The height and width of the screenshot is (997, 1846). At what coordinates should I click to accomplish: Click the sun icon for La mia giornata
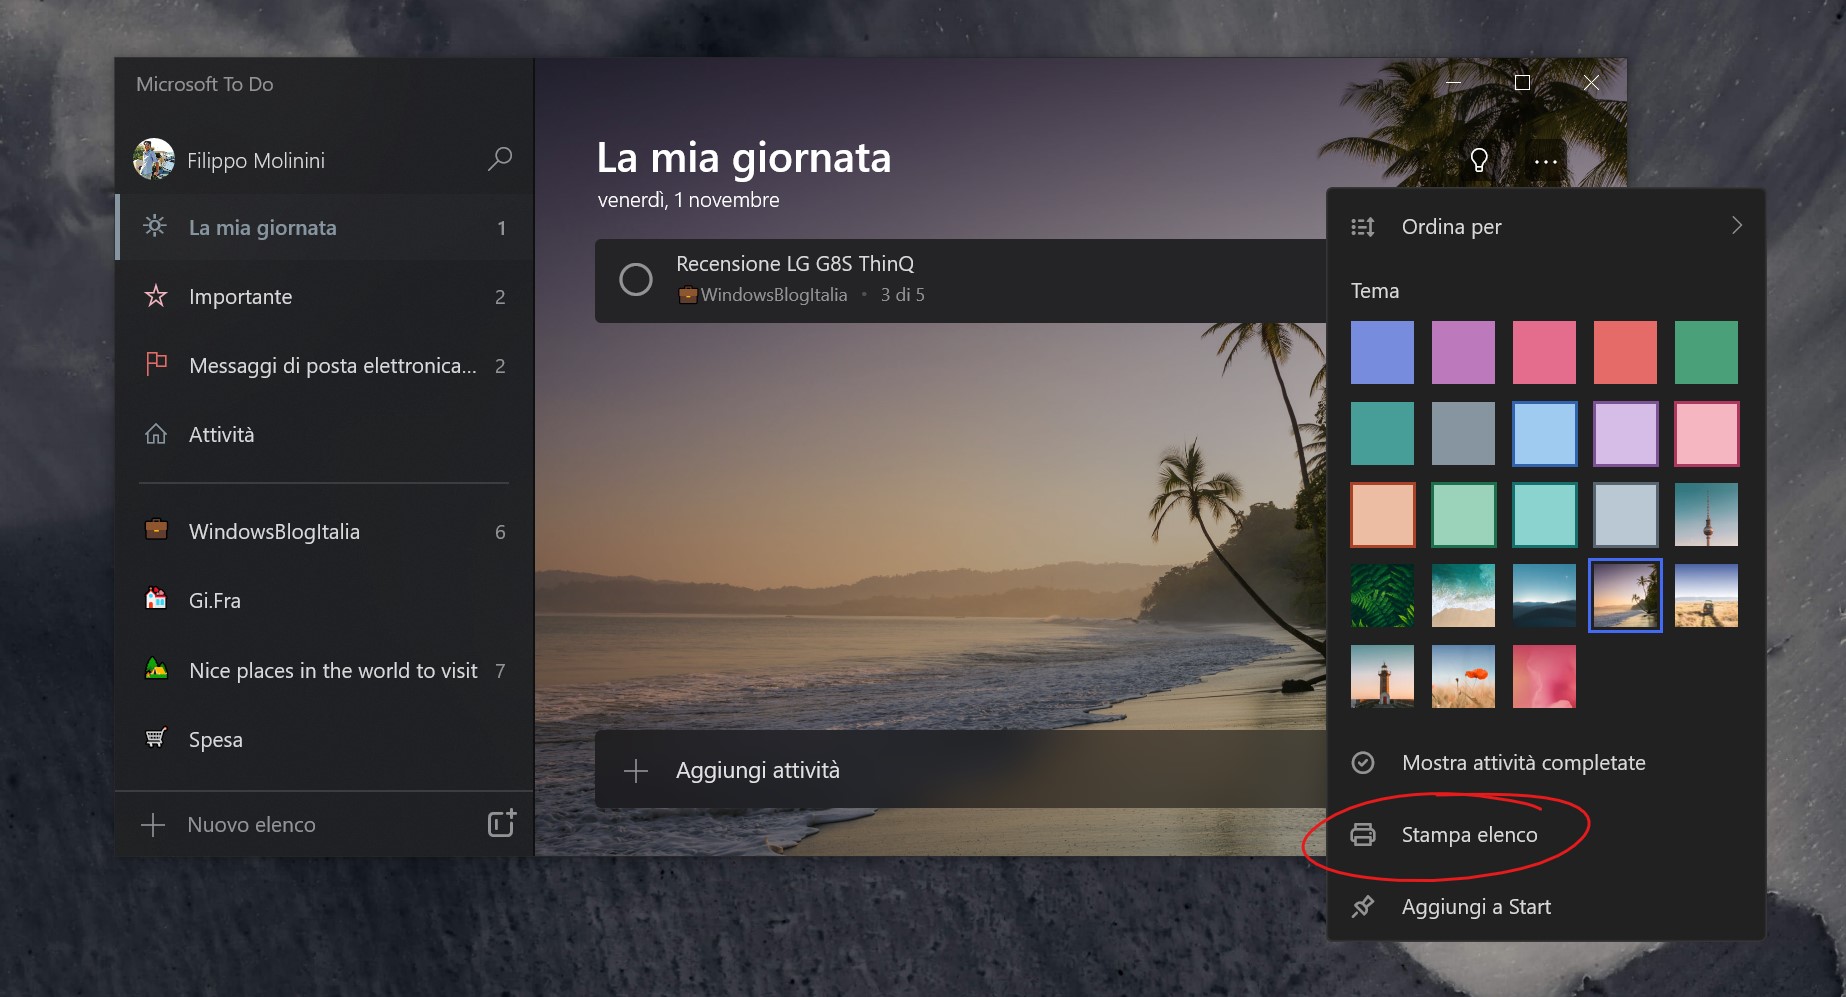(155, 226)
